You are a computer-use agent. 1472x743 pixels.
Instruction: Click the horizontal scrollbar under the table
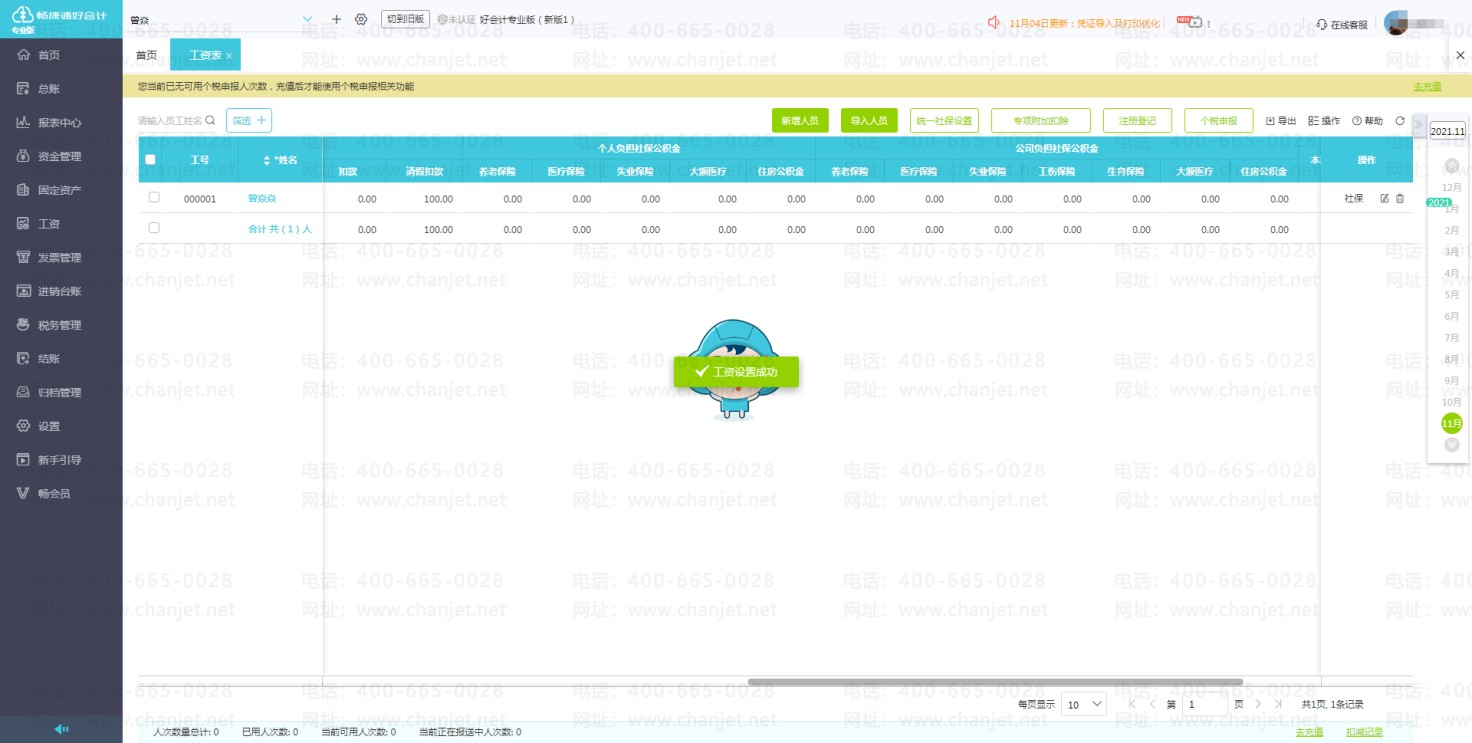tap(995, 682)
